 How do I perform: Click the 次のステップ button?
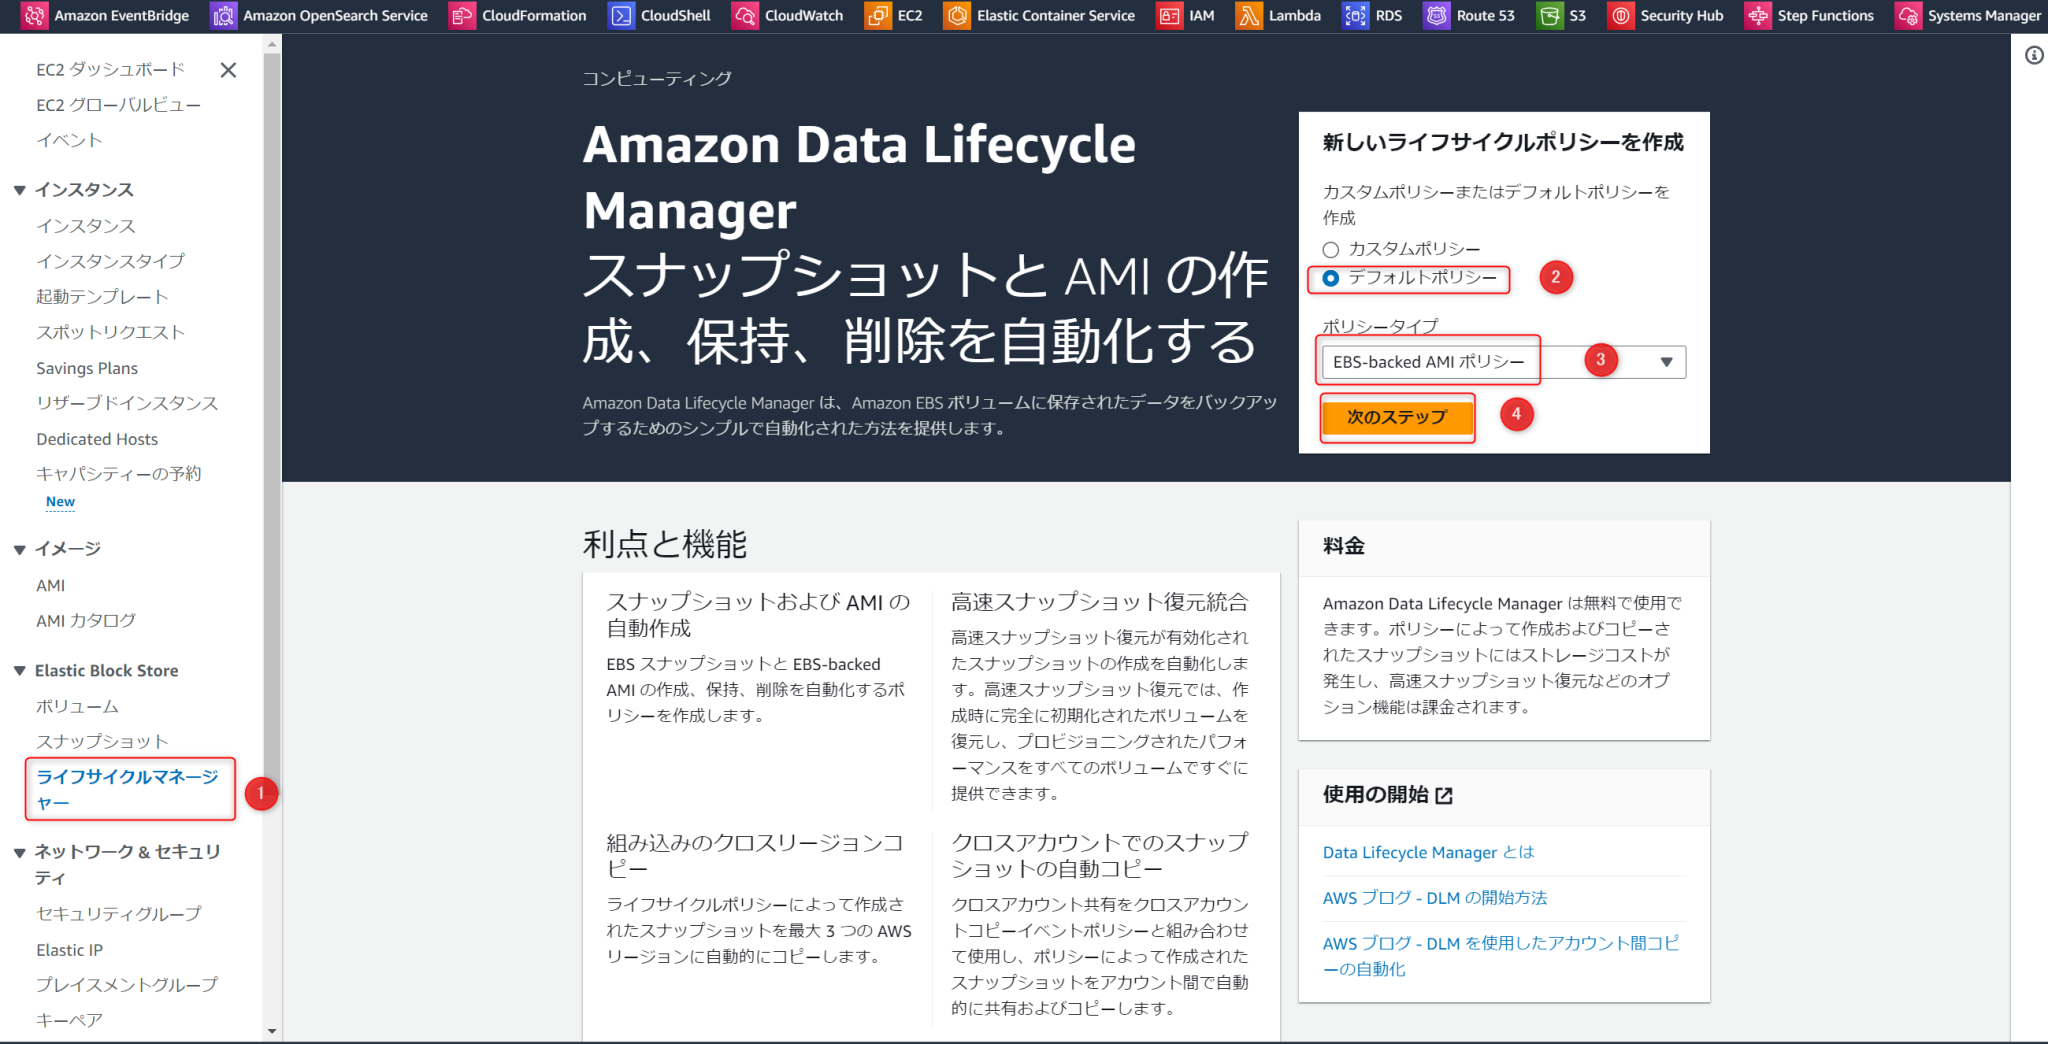[x=1397, y=418]
